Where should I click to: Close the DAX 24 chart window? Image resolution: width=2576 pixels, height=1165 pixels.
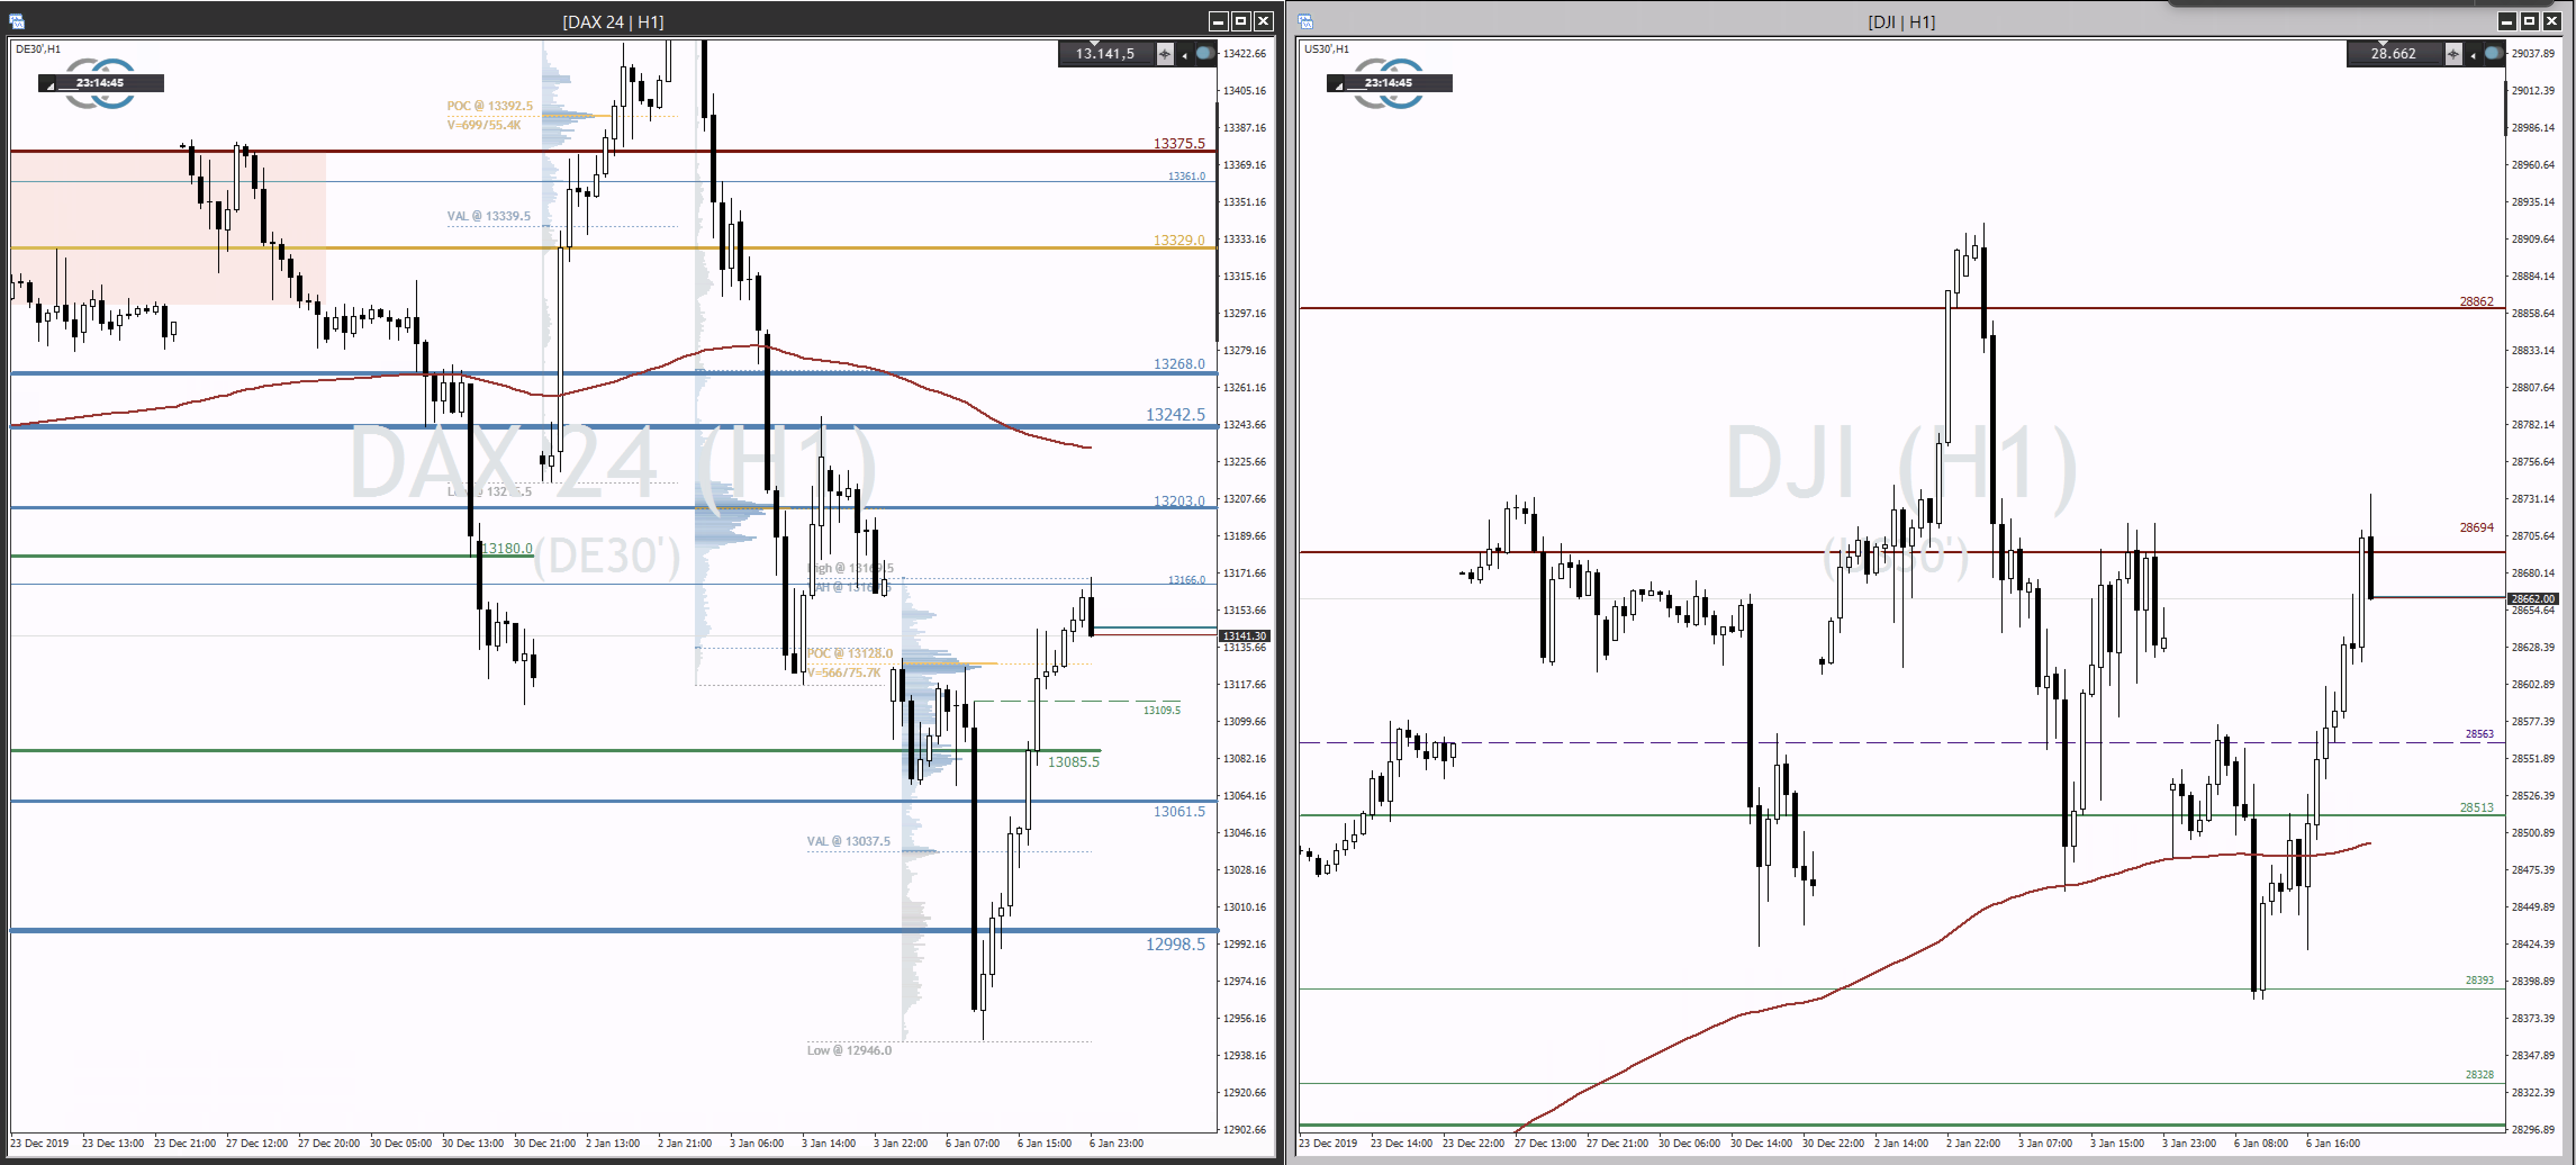point(1264,21)
